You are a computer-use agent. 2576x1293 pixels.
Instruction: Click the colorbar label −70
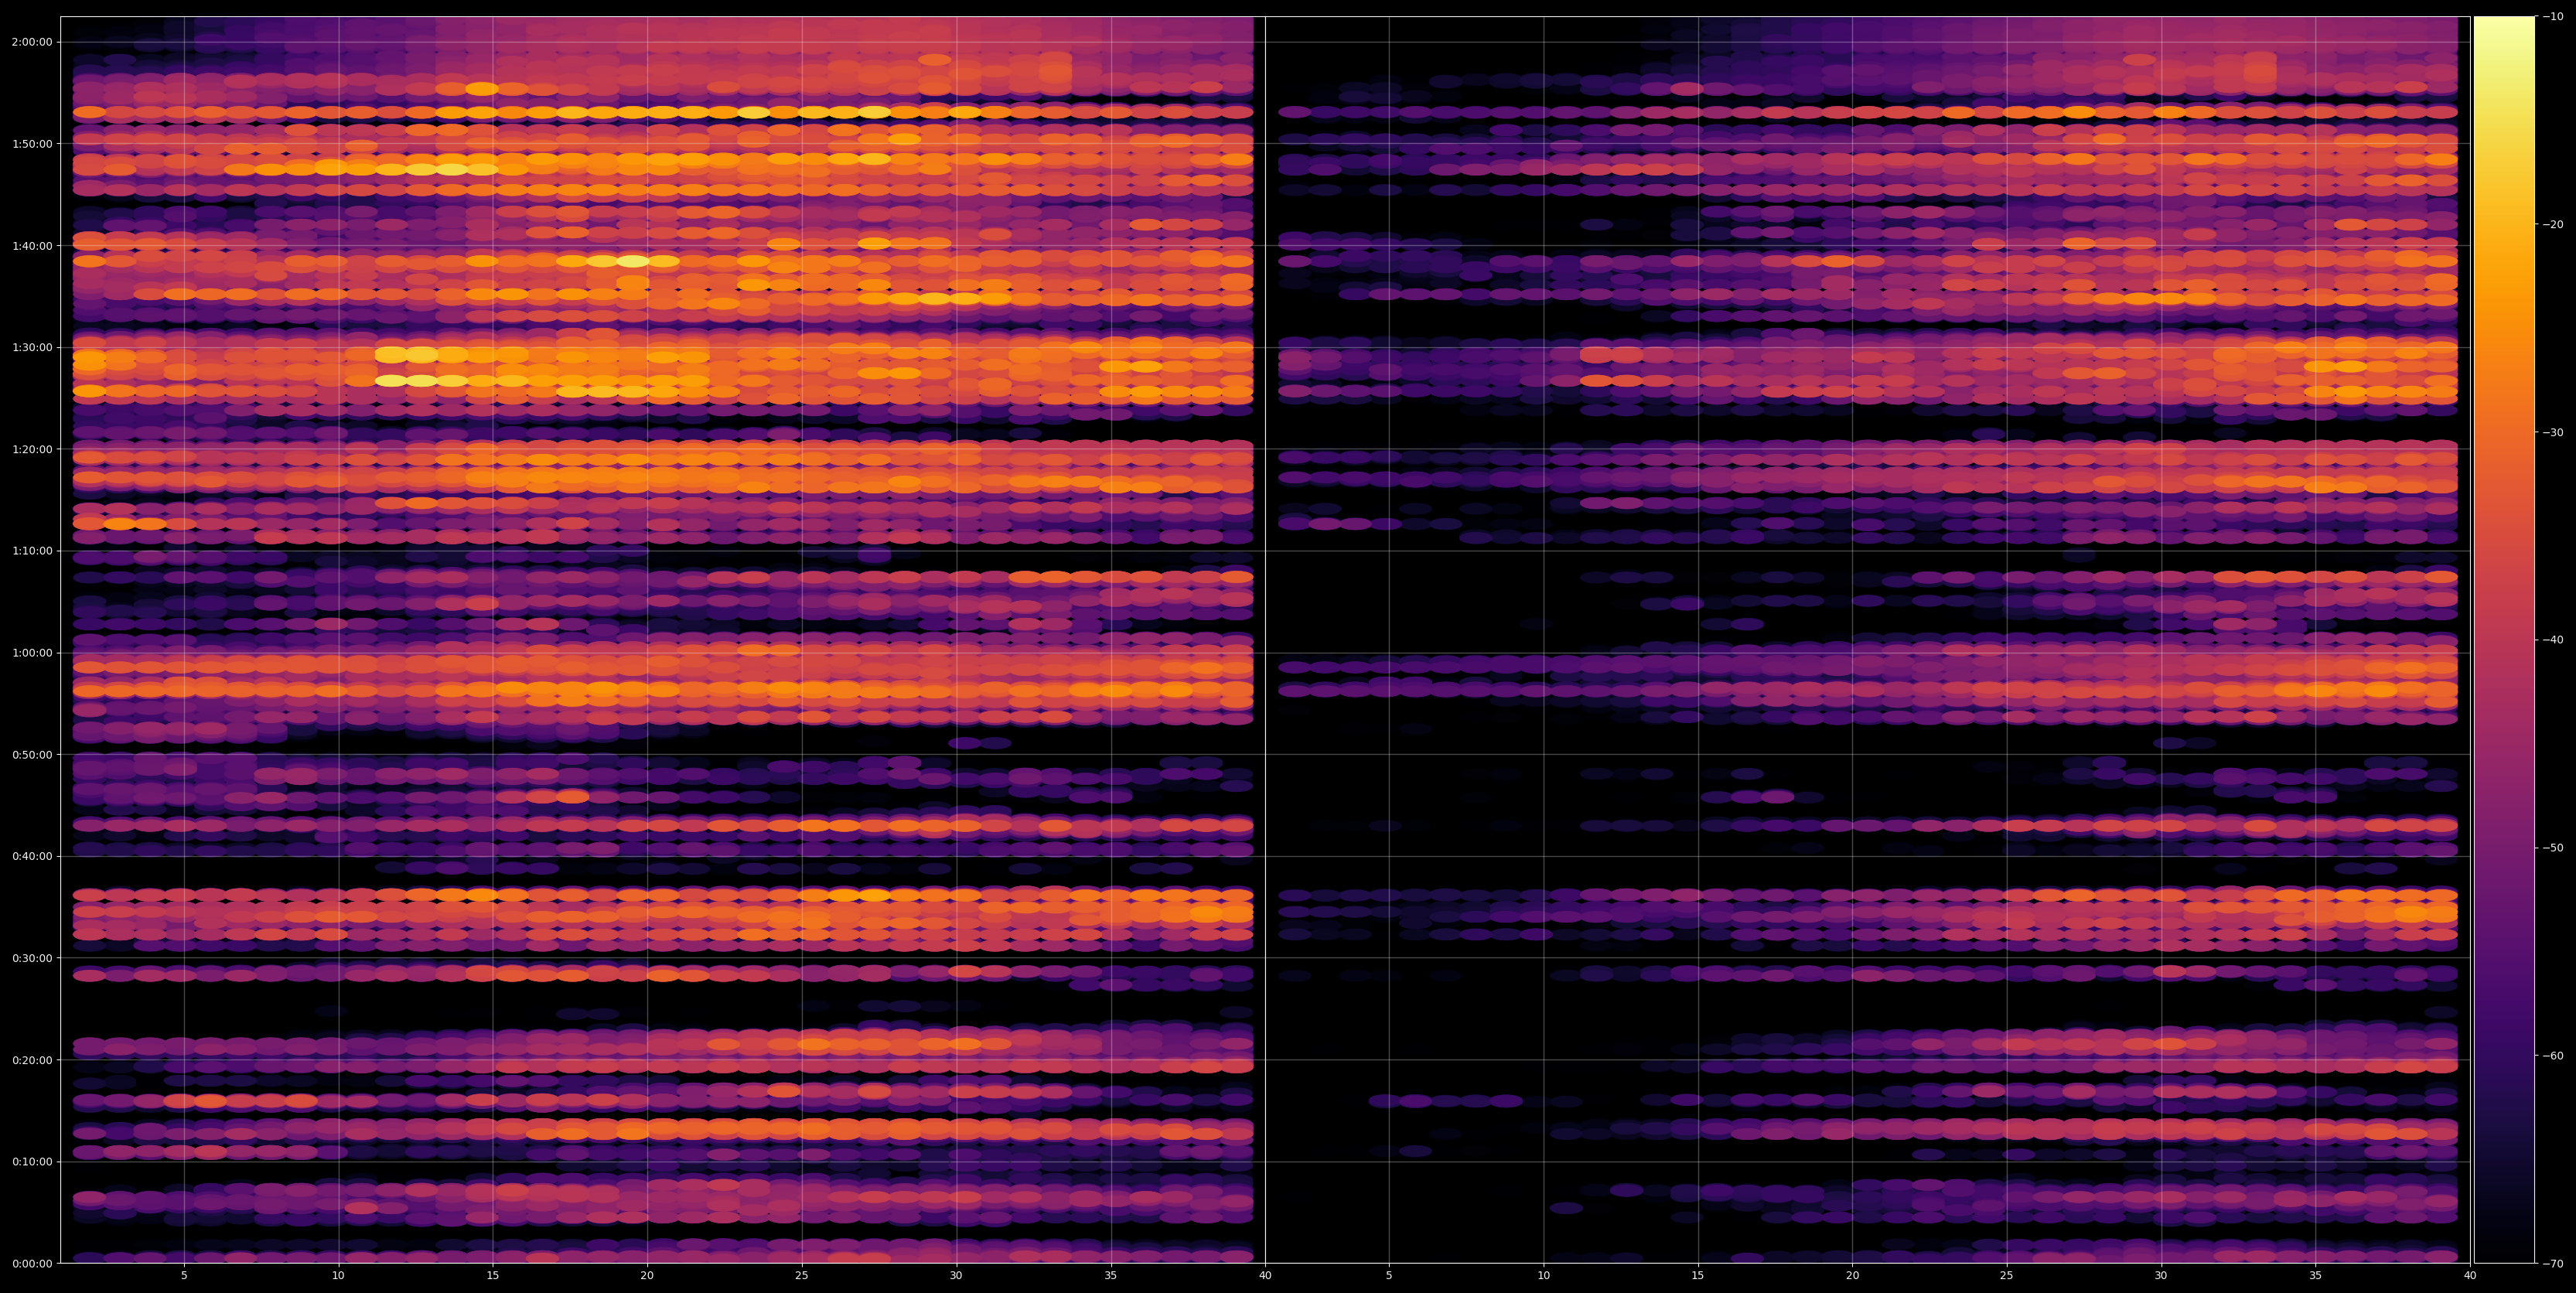click(2553, 1264)
